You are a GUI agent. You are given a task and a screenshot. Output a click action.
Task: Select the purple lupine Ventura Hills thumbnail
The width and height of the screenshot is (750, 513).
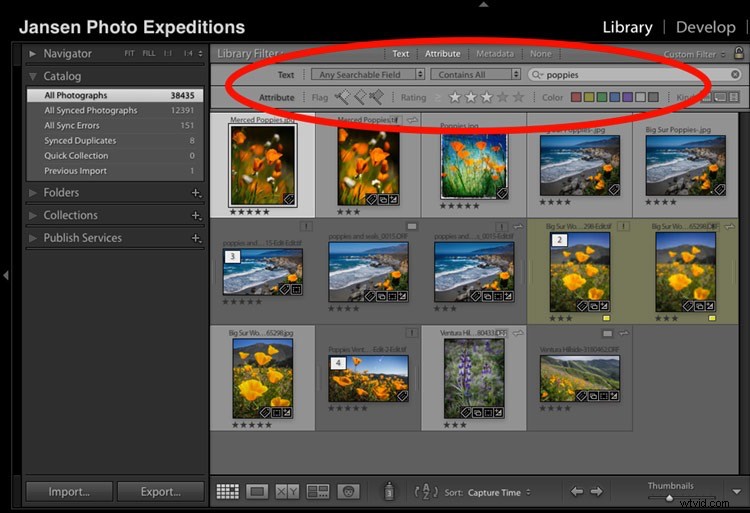(x=474, y=379)
